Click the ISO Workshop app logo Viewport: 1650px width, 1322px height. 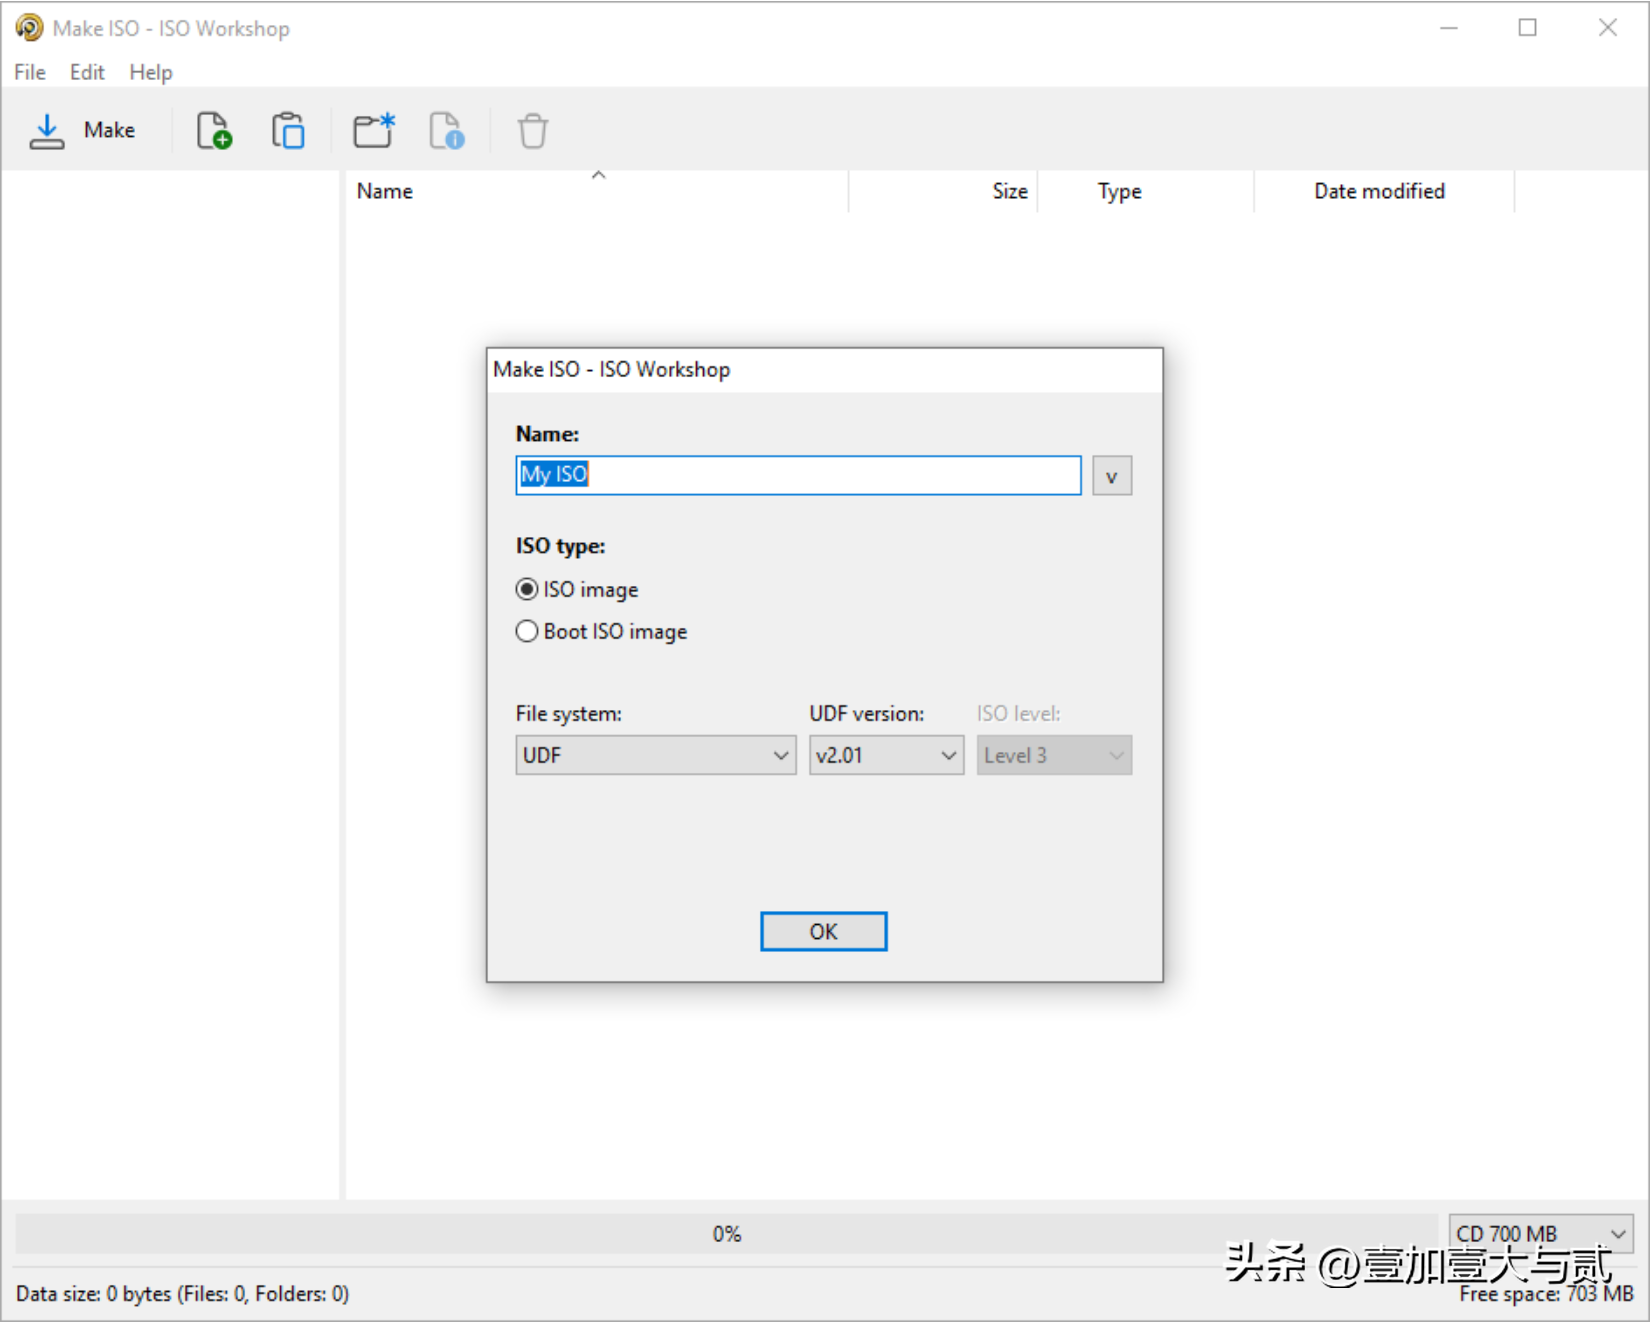(29, 28)
